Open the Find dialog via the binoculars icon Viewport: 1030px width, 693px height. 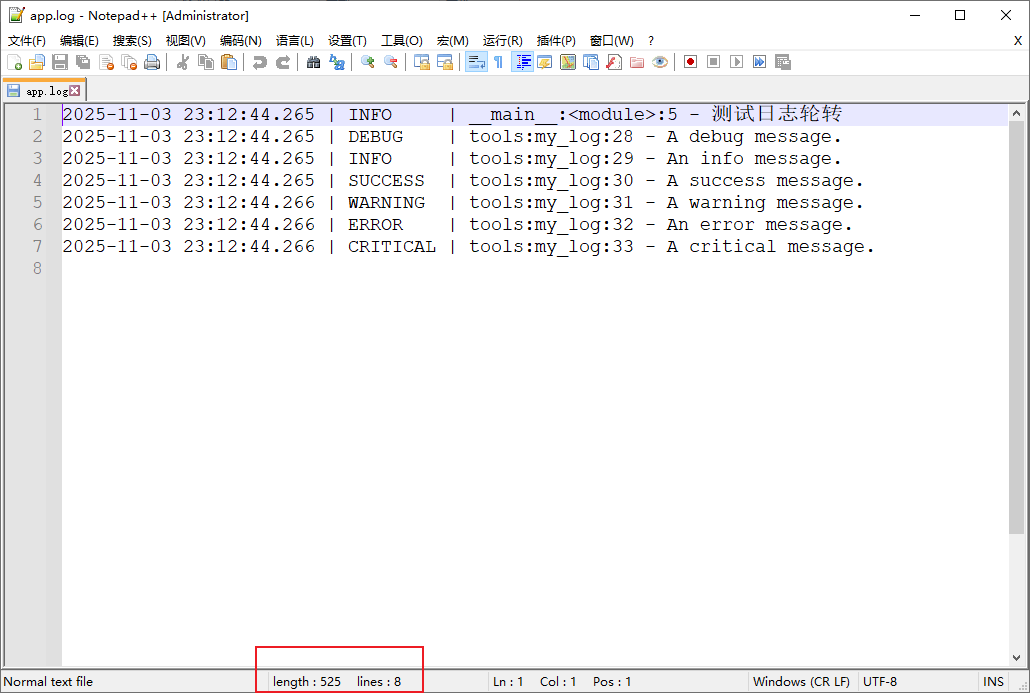[313, 61]
